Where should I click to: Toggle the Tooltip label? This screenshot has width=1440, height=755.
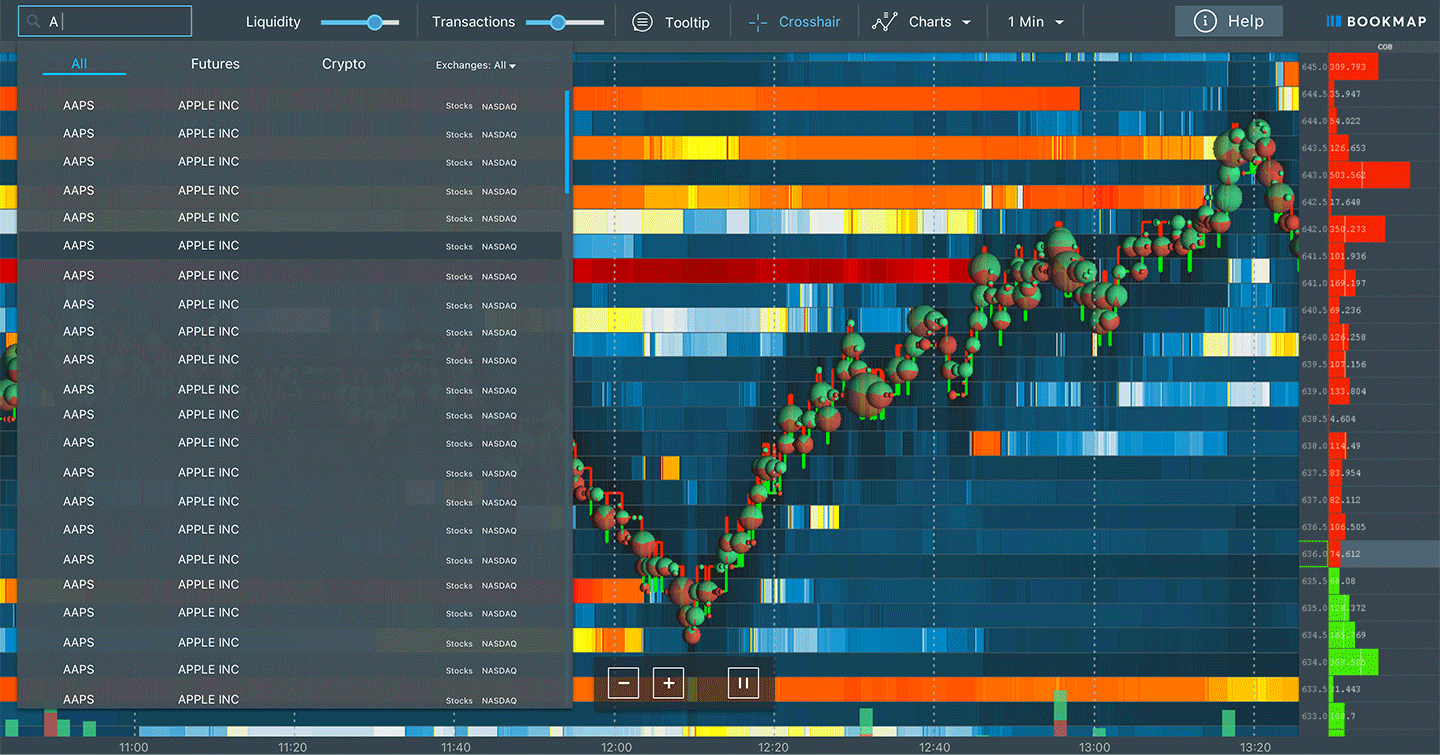687,22
